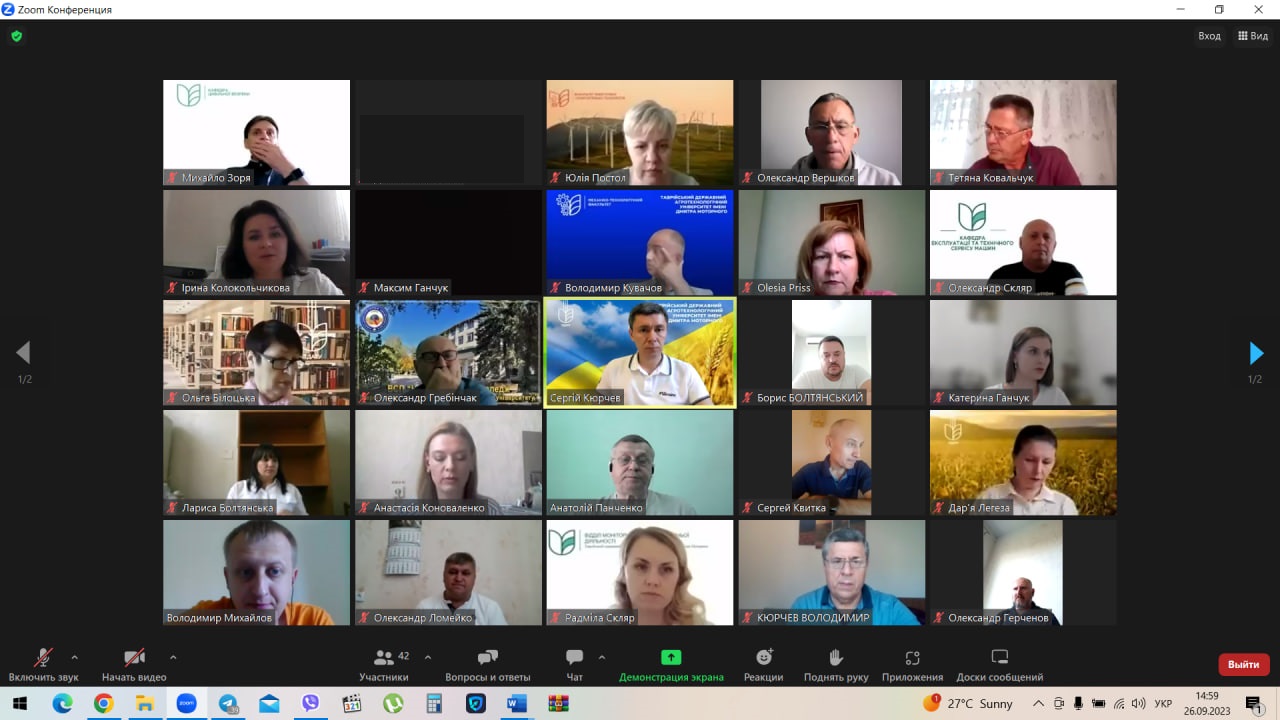Open the Windows Start menu
Image resolution: width=1280 pixels, height=720 pixels.
click(20, 703)
